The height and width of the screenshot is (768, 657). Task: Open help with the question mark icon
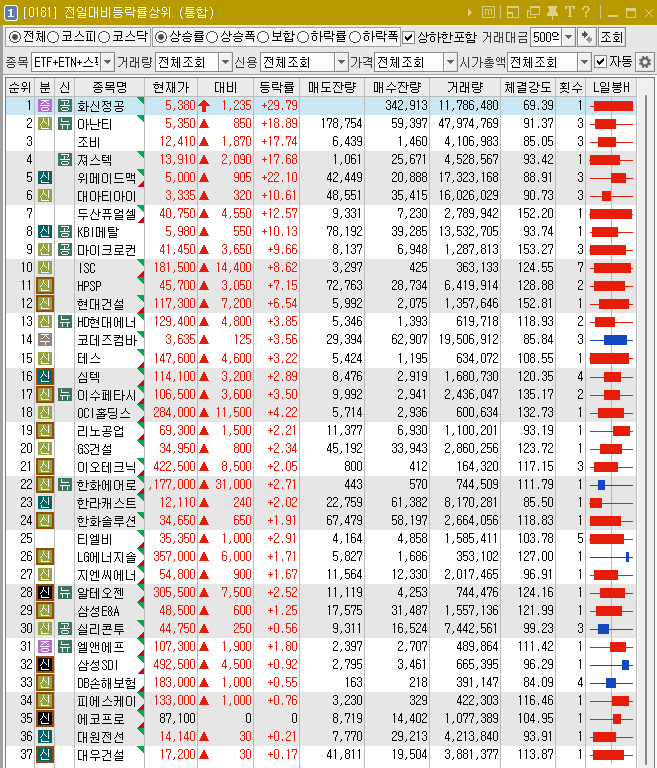click(586, 12)
